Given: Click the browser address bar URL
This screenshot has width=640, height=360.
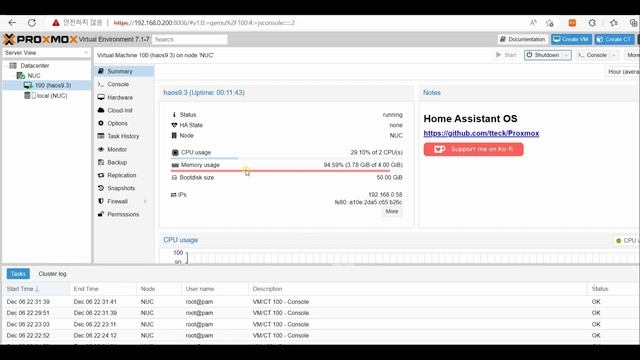Looking at the screenshot, I should pos(204,23).
